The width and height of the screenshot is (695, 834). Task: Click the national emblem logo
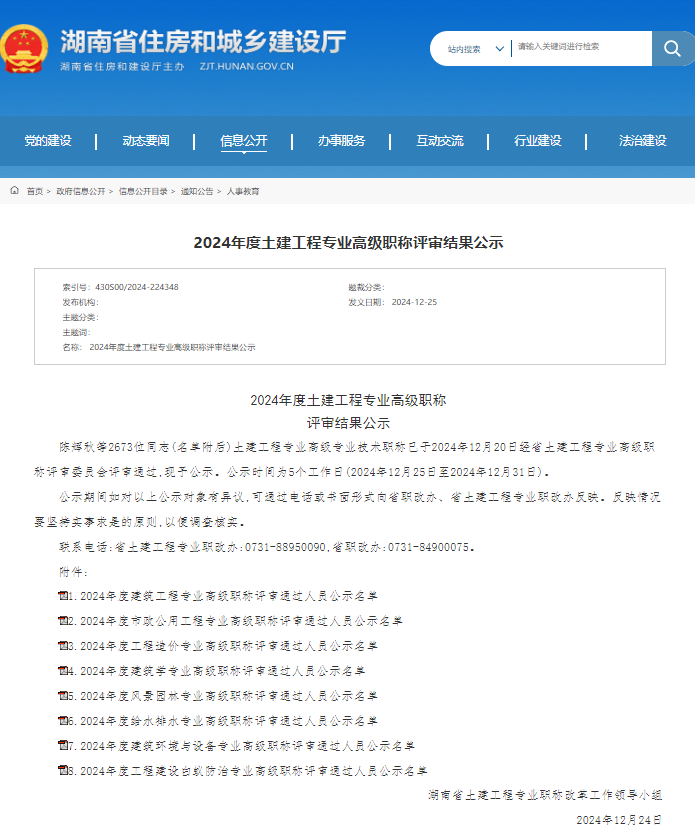[24, 48]
